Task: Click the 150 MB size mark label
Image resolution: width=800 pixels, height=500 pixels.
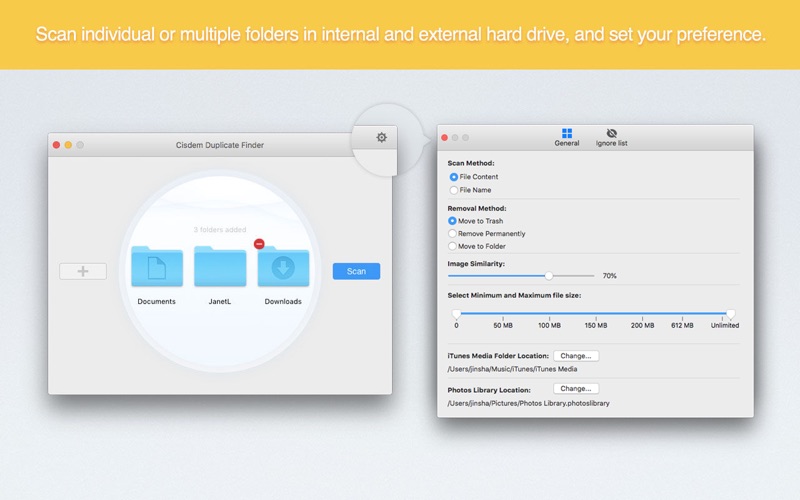Action: point(596,325)
